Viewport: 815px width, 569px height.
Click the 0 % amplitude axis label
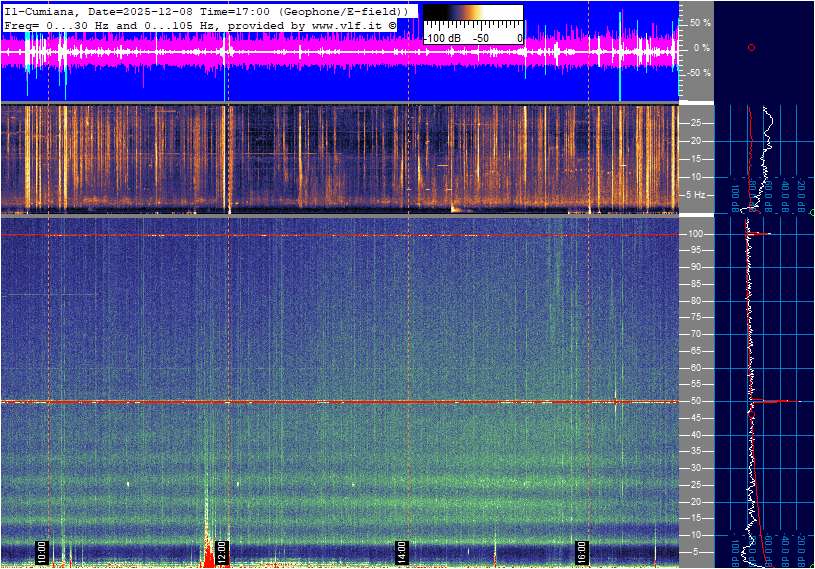701,47
